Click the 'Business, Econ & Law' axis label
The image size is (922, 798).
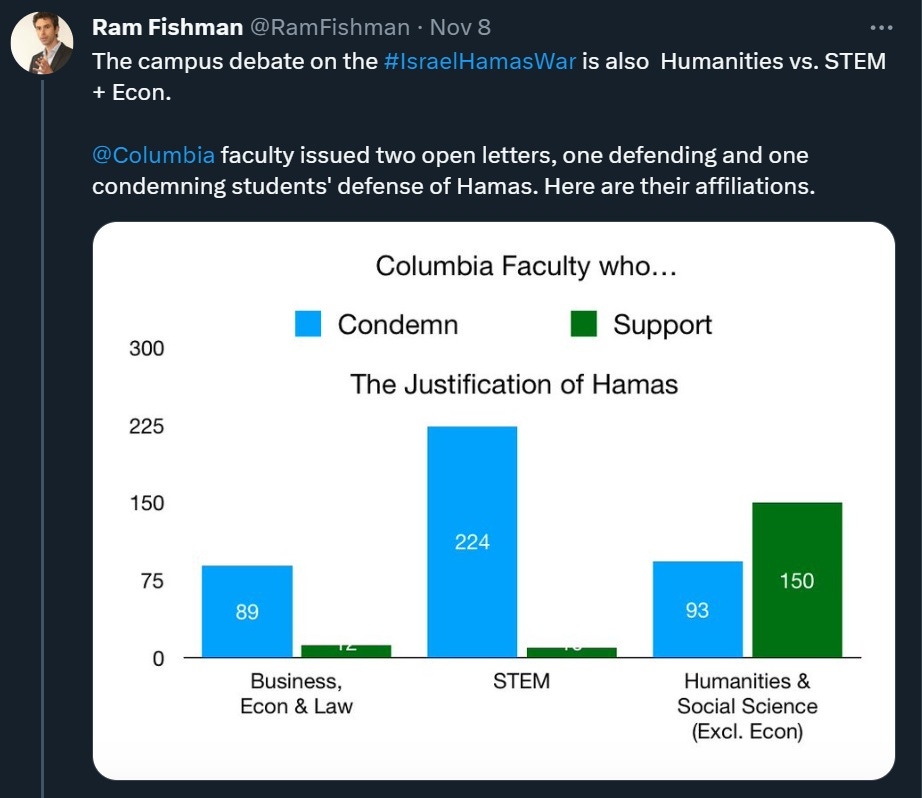point(296,693)
